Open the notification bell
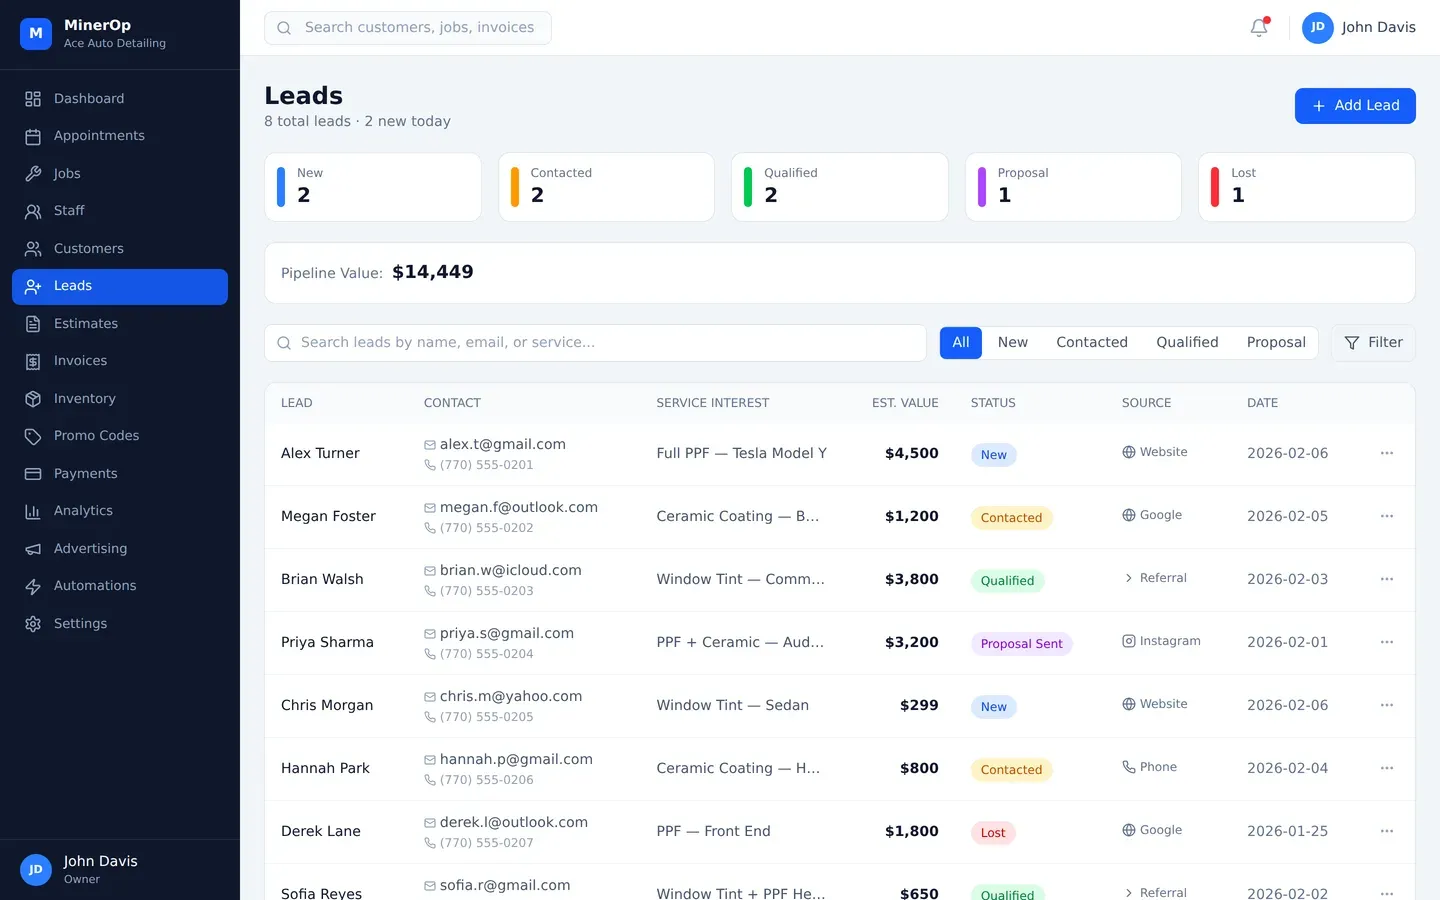 coord(1258,28)
